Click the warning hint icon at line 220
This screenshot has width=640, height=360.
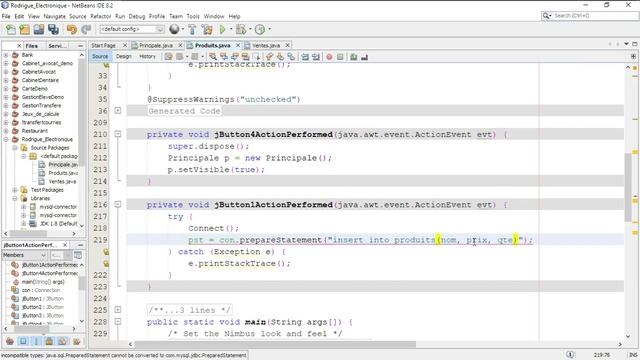[106, 252]
